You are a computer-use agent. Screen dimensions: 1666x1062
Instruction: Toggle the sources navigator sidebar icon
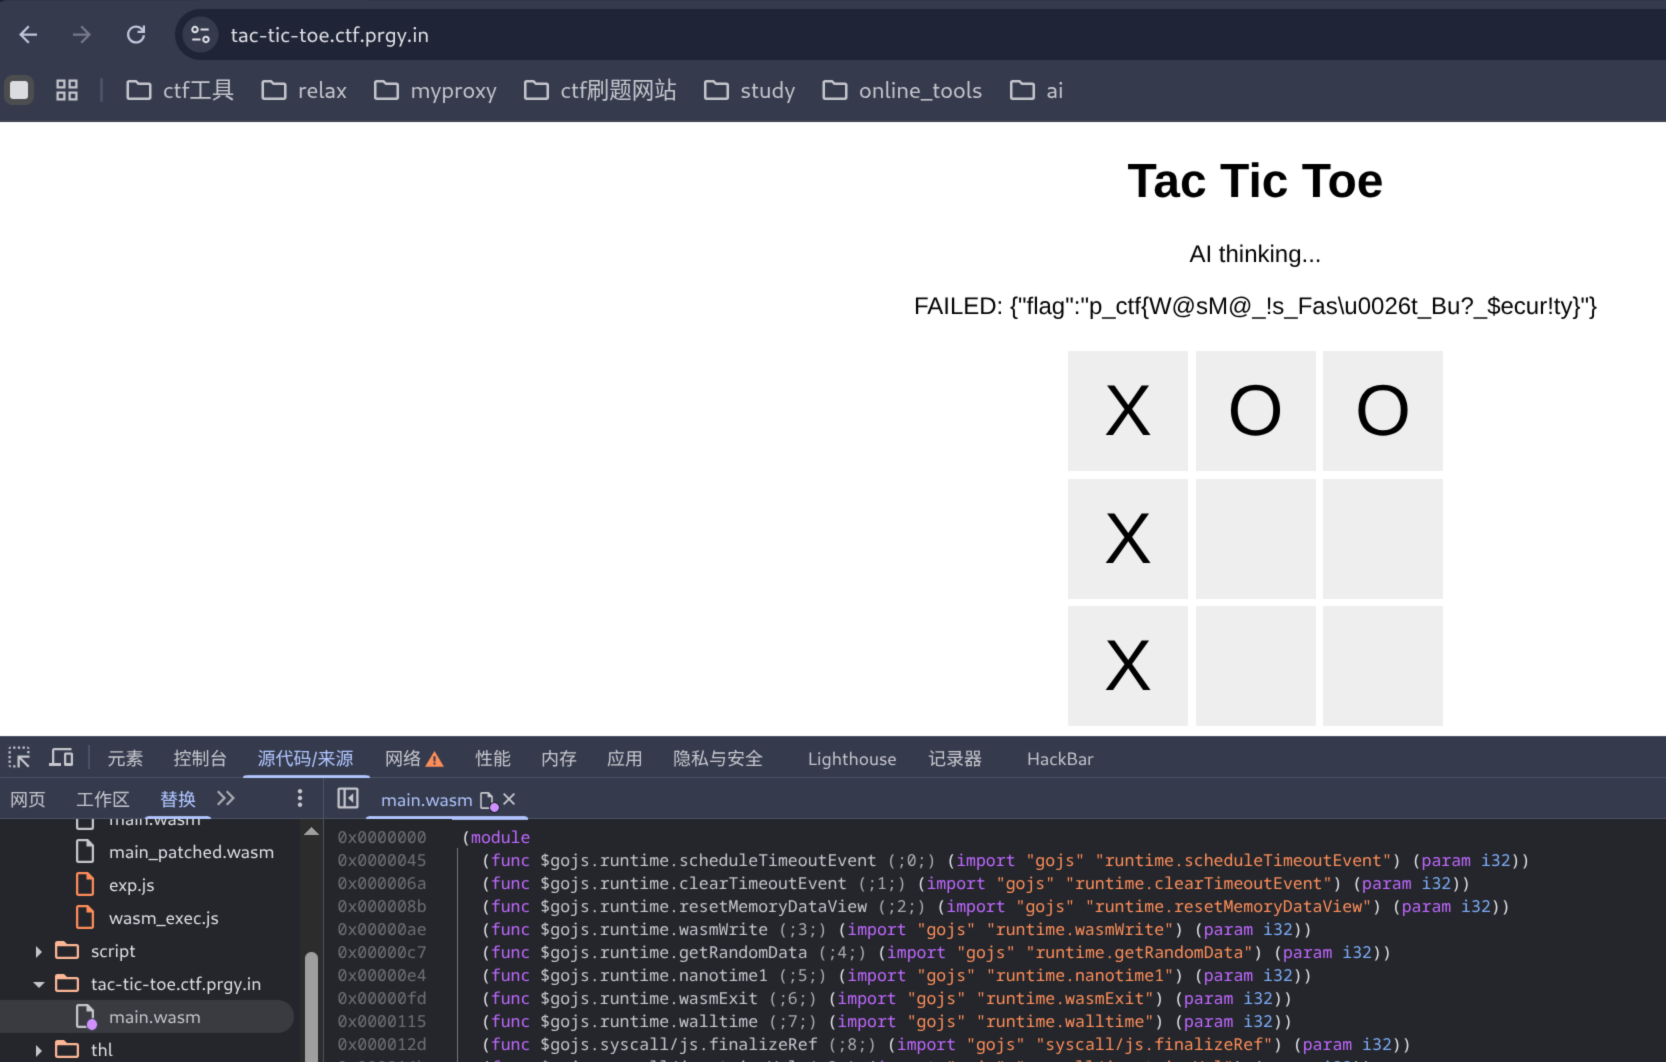tap(348, 798)
